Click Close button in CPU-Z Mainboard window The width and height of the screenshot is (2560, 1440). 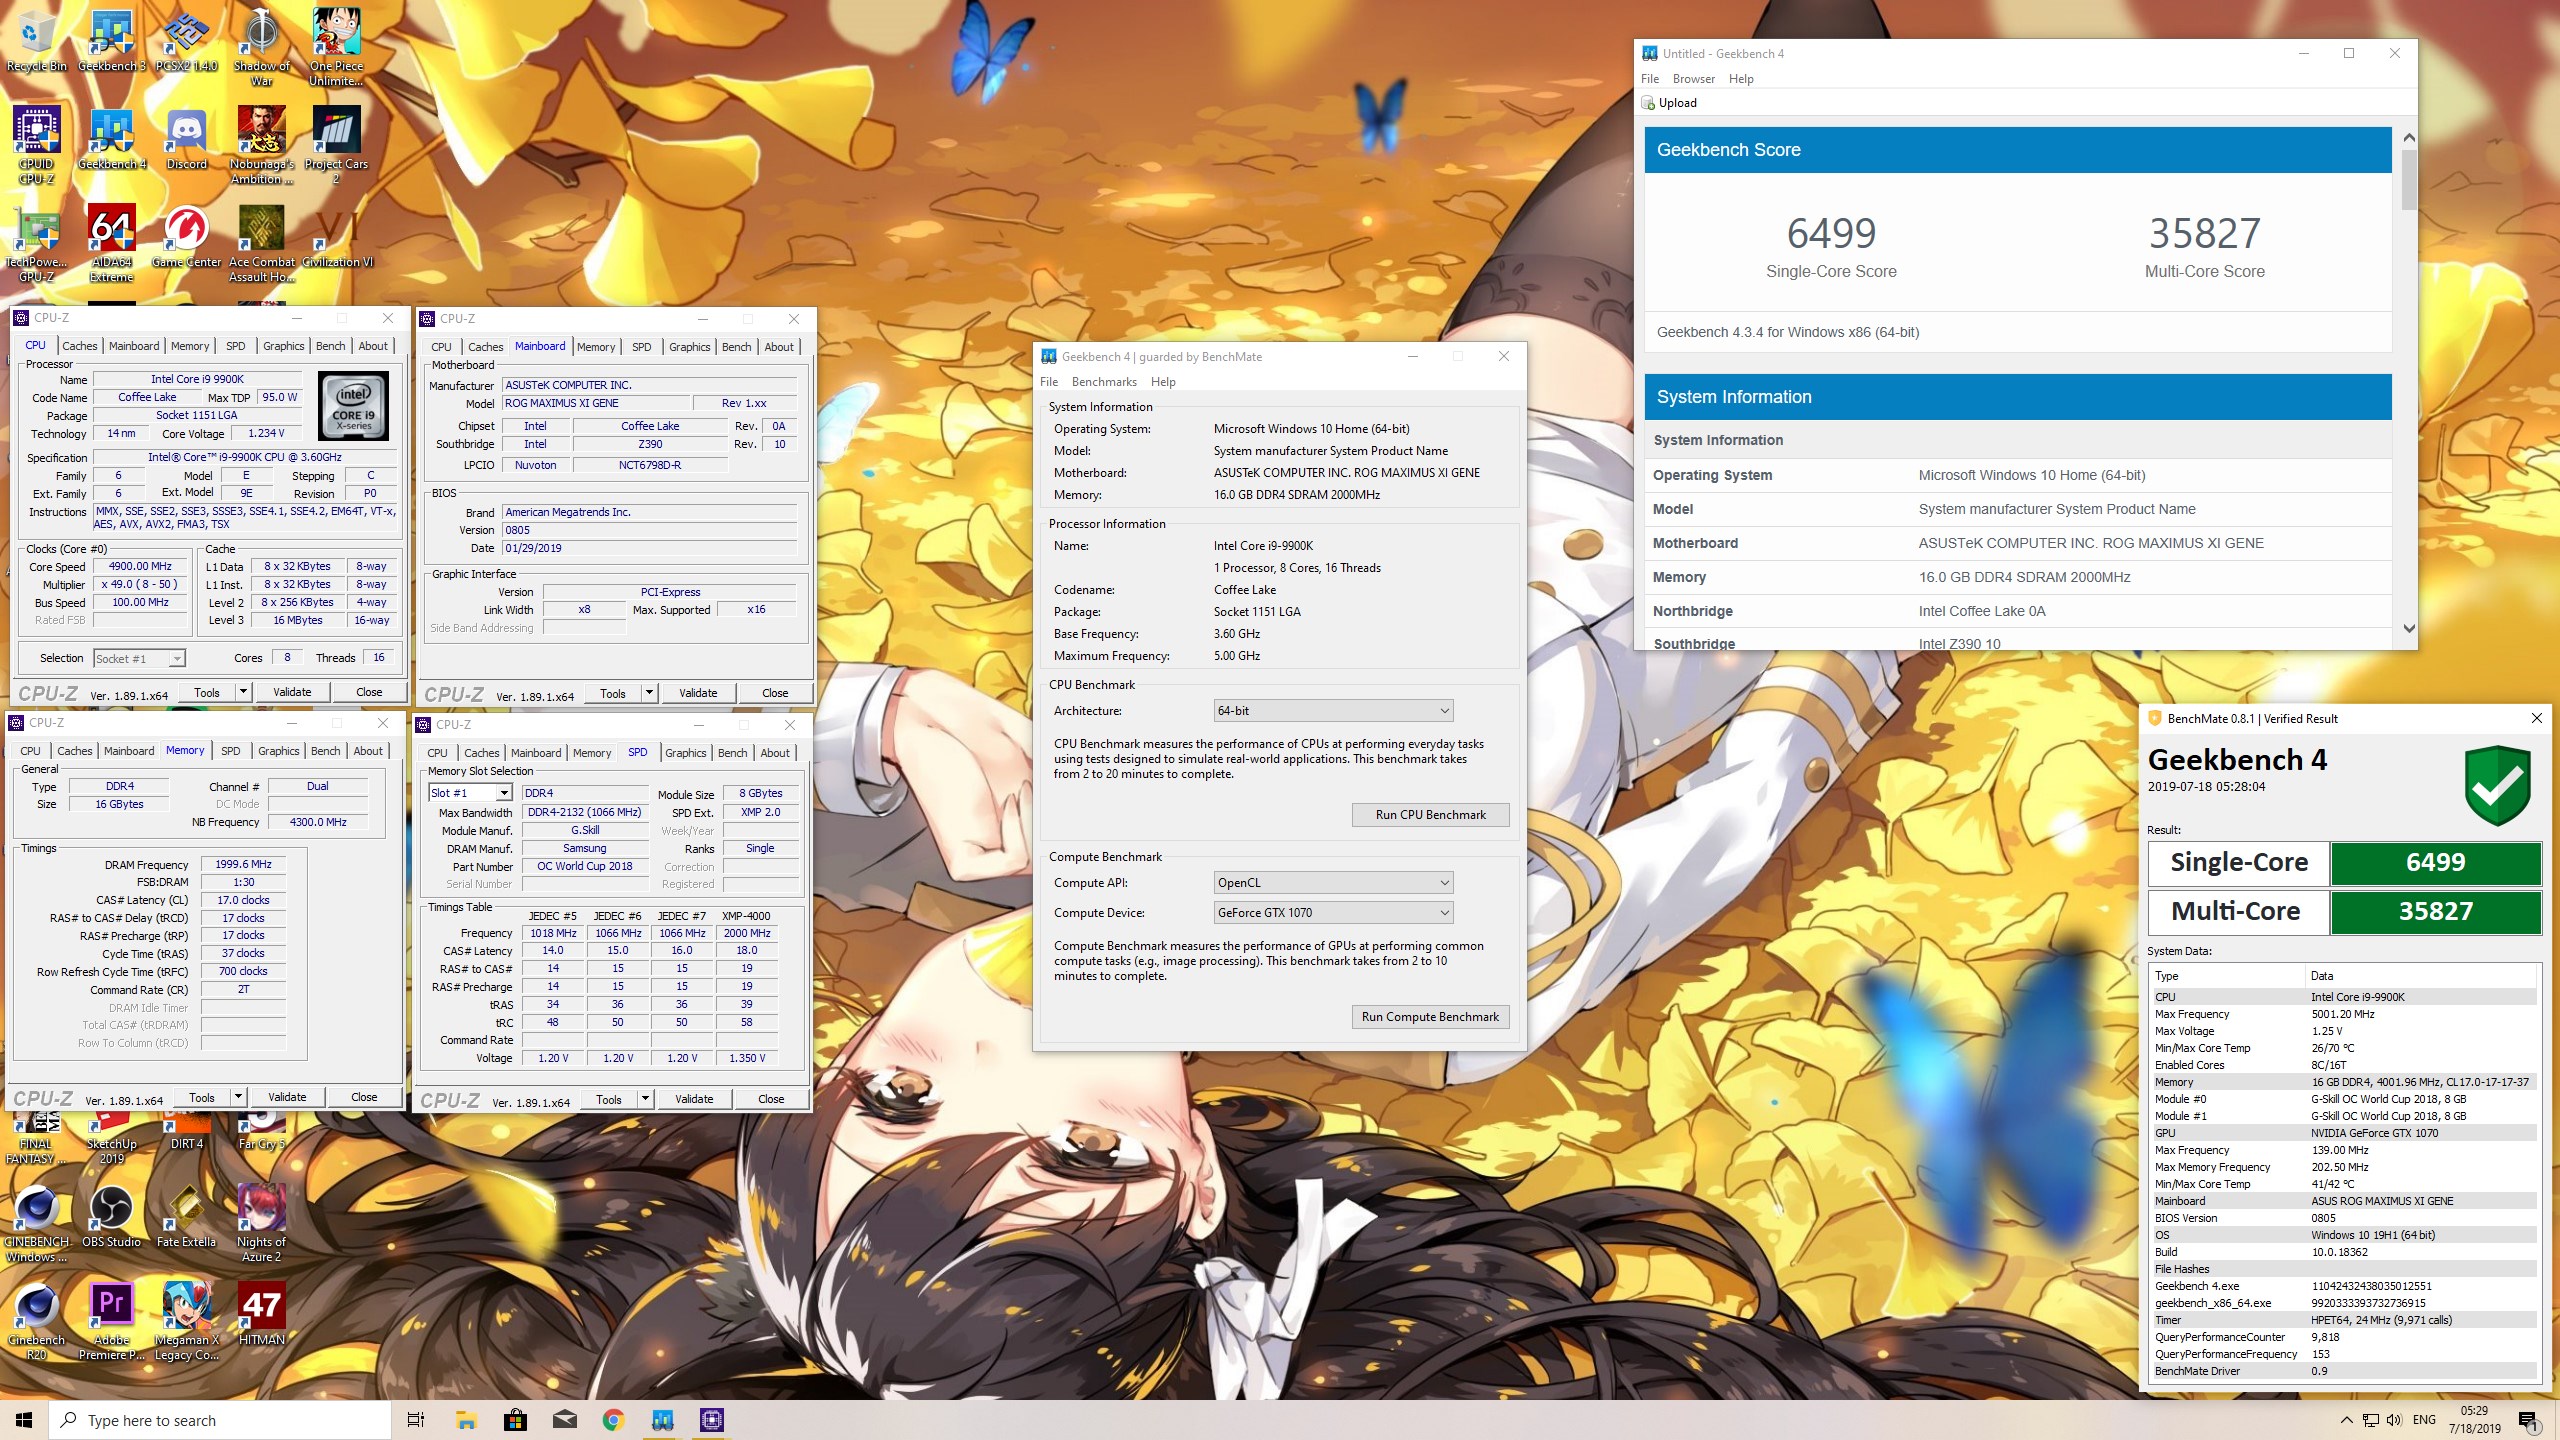click(x=775, y=693)
